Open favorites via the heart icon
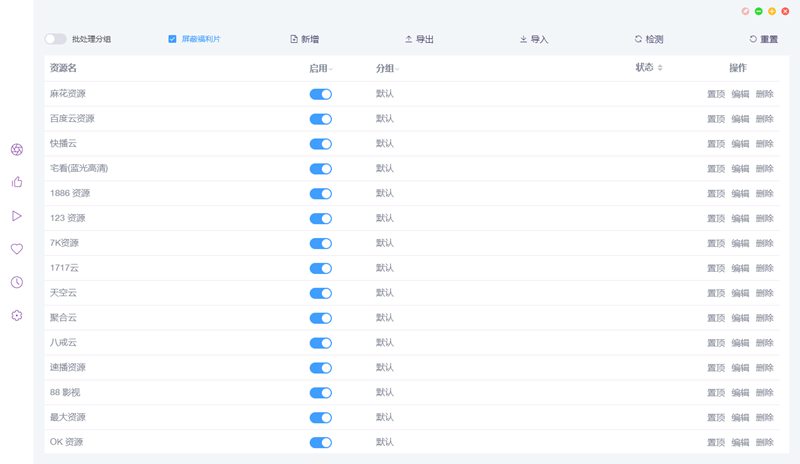The image size is (800, 464). (x=17, y=249)
